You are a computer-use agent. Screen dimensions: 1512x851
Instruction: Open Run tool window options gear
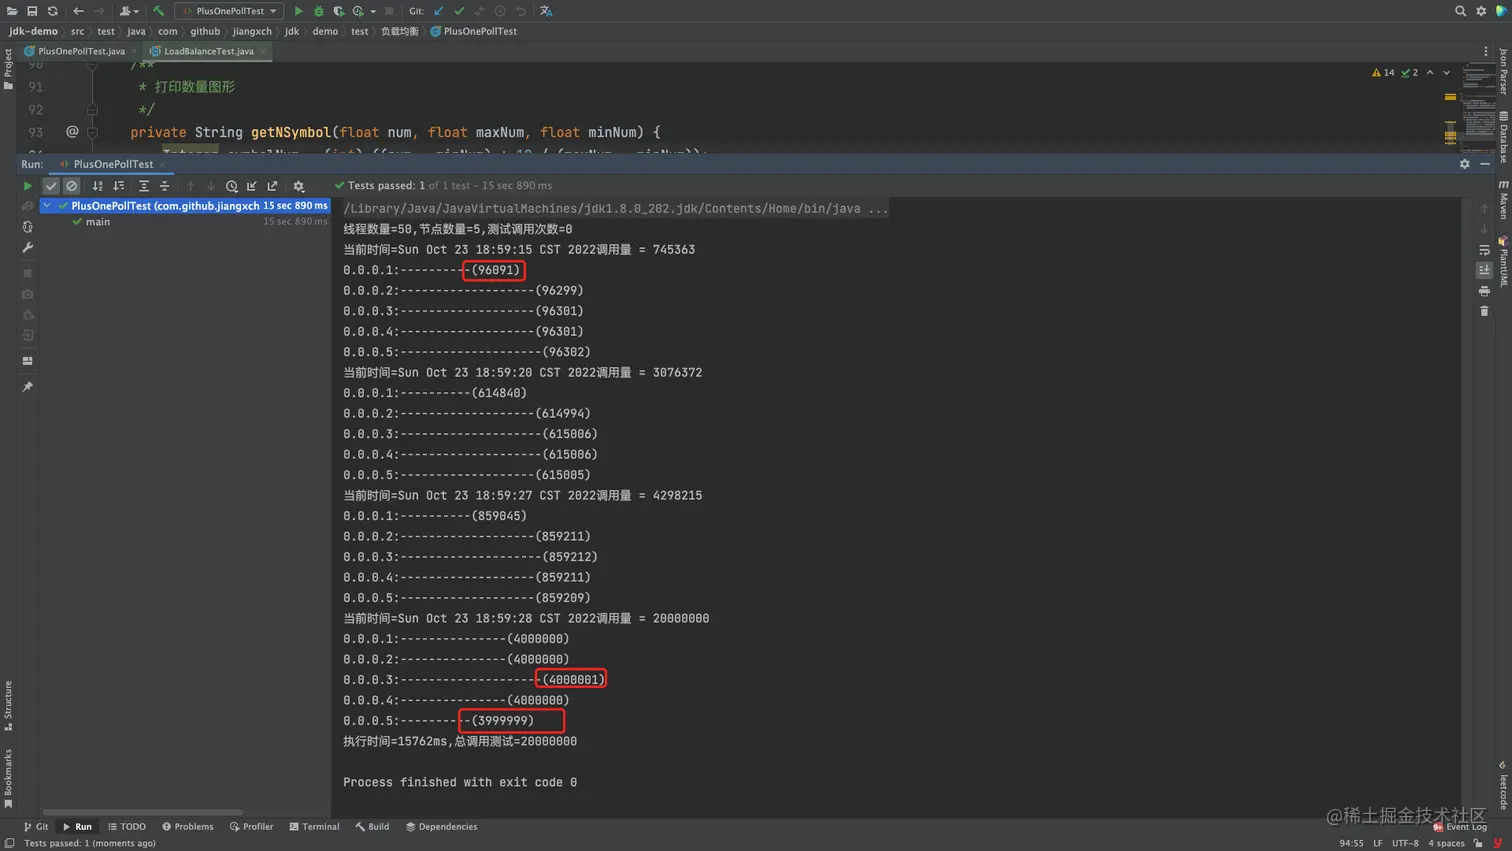pyautogui.click(x=1465, y=164)
